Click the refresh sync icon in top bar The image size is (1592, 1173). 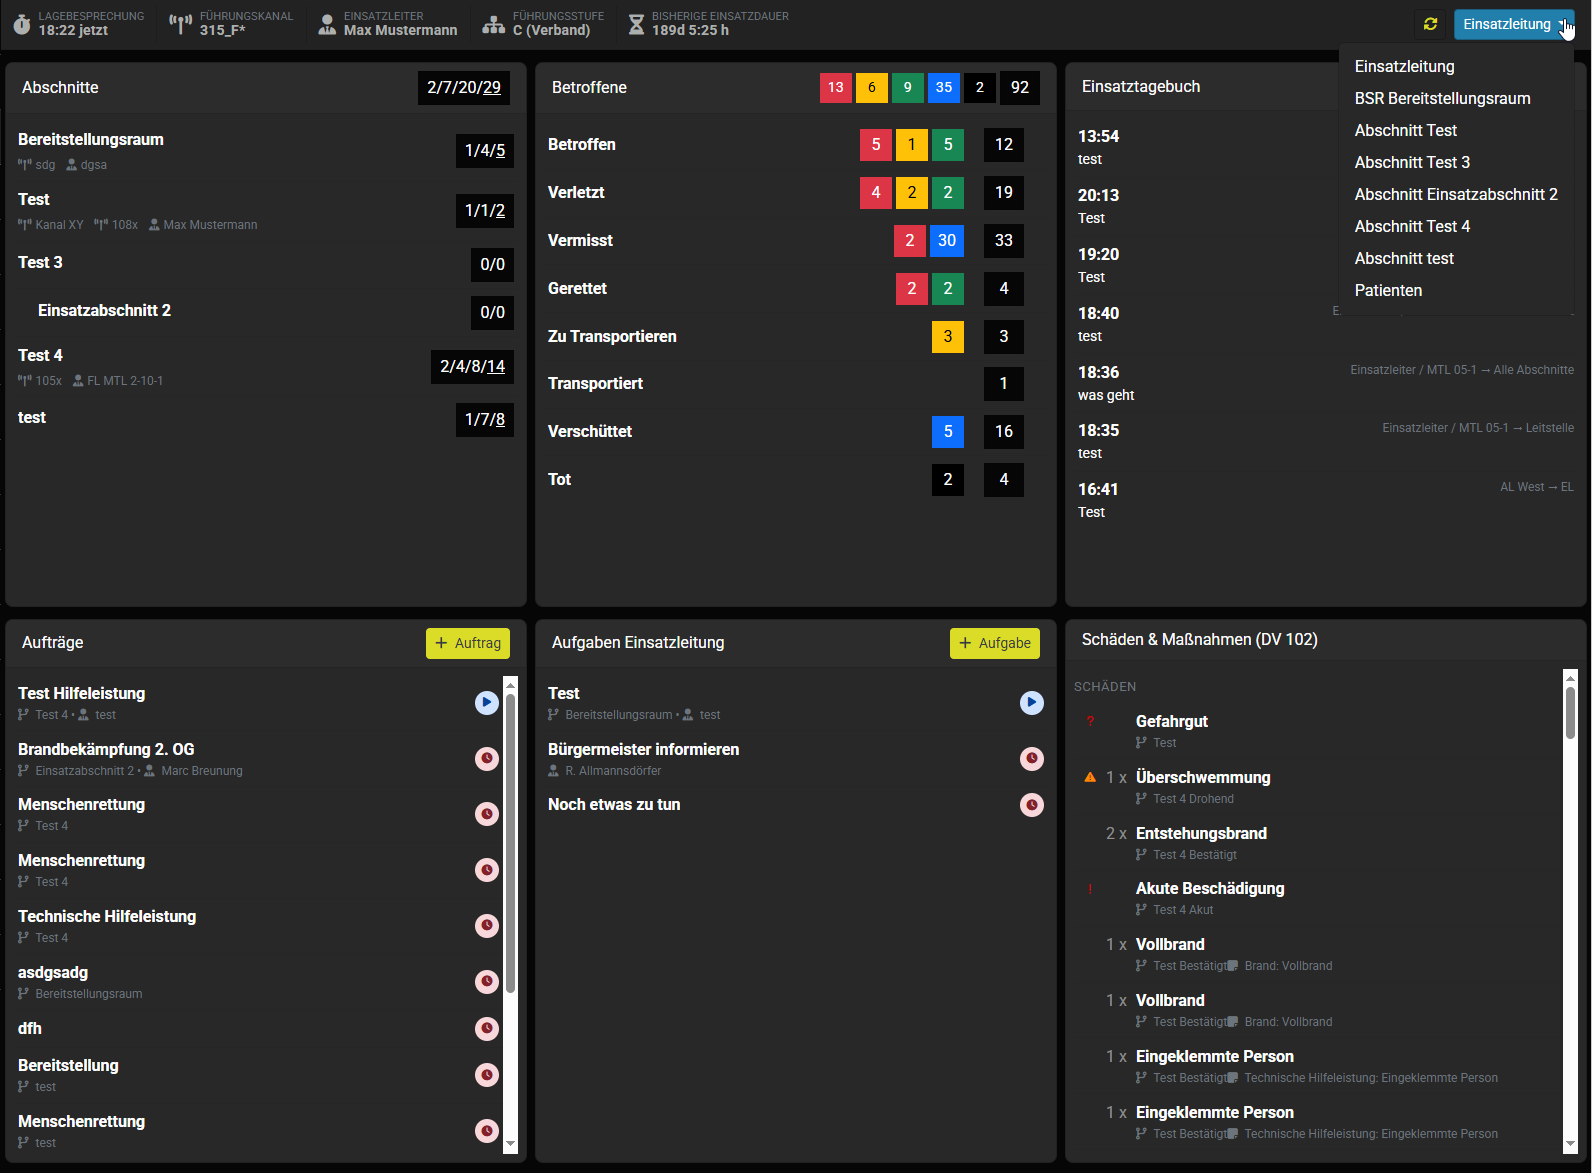coord(1431,24)
